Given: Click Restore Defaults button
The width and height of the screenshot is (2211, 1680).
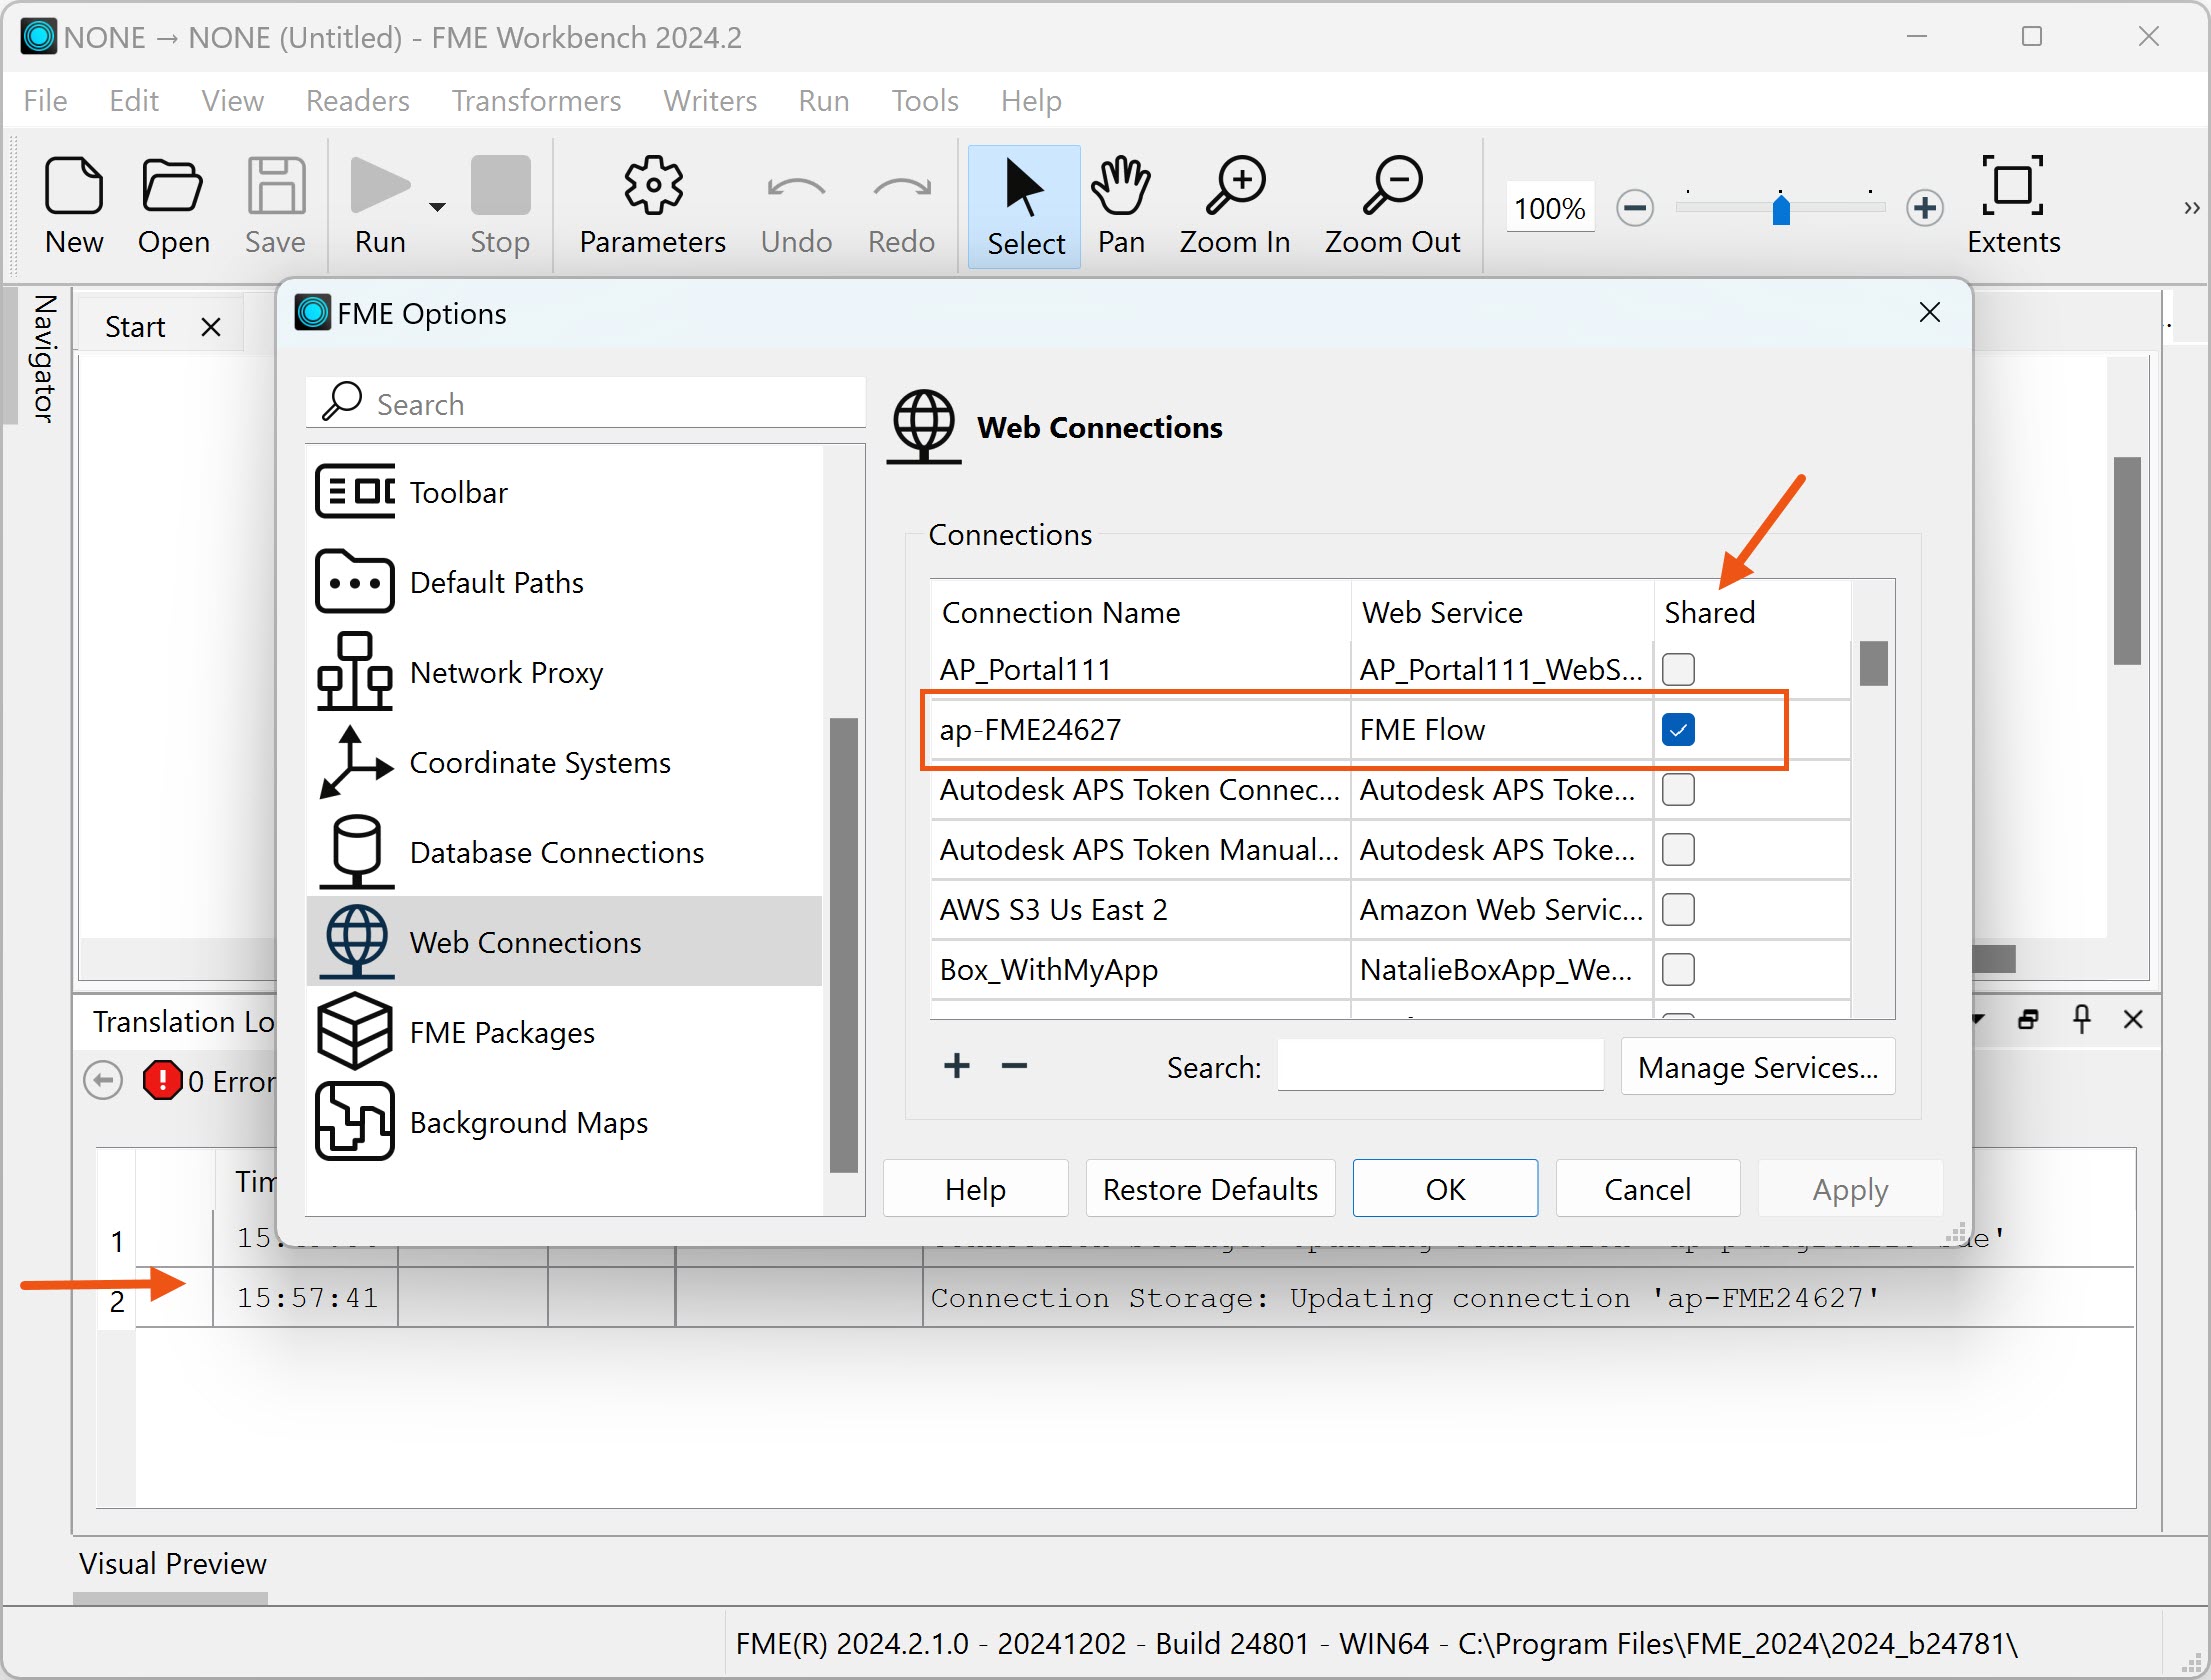Looking at the screenshot, I should (1210, 1188).
